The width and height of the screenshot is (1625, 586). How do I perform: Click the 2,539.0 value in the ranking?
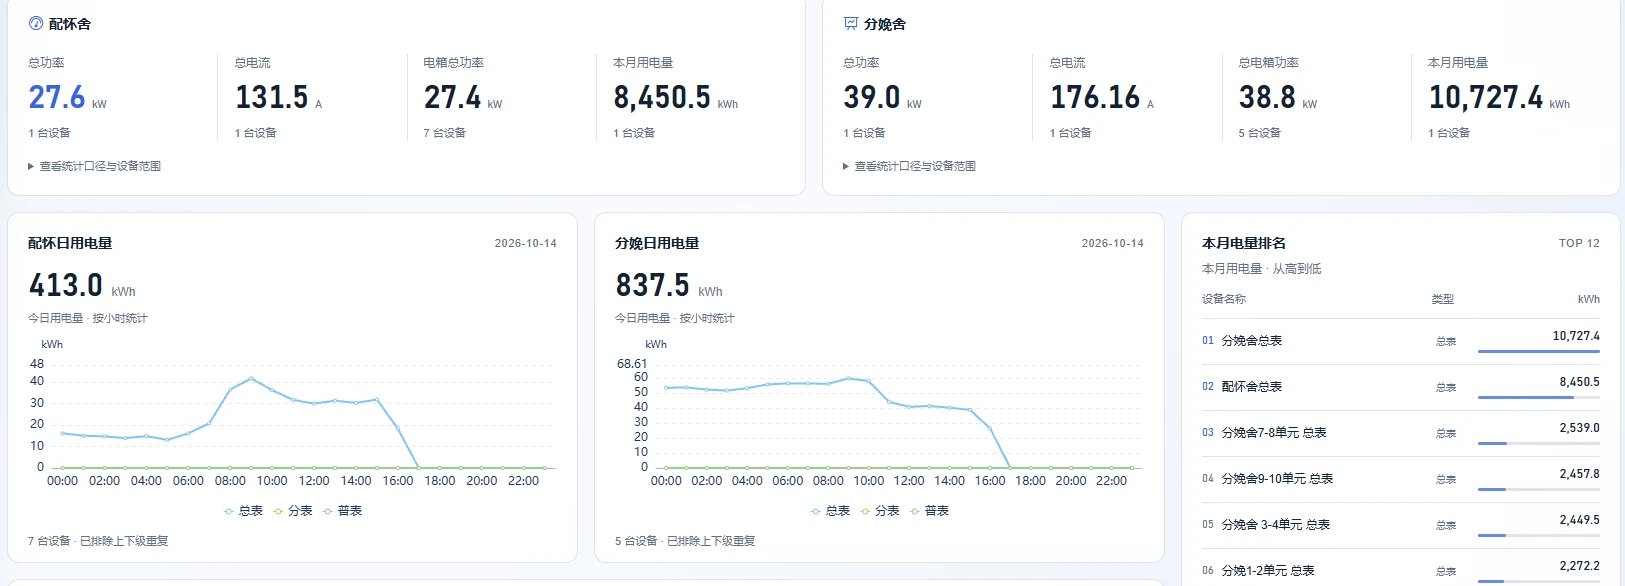(x=1580, y=428)
